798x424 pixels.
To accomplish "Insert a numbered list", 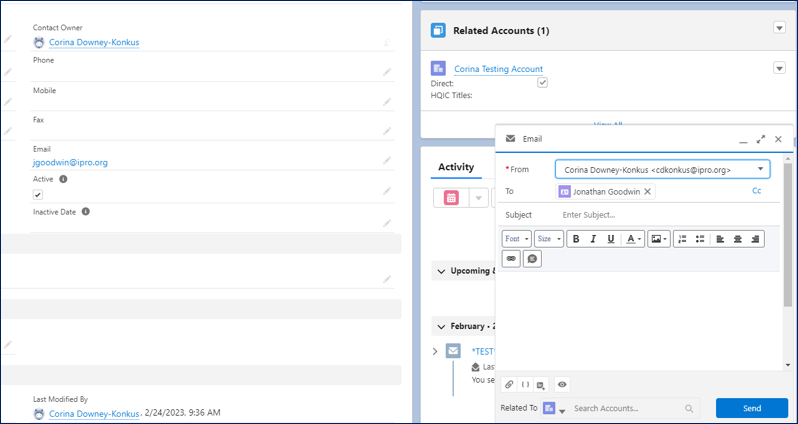I will pos(682,239).
